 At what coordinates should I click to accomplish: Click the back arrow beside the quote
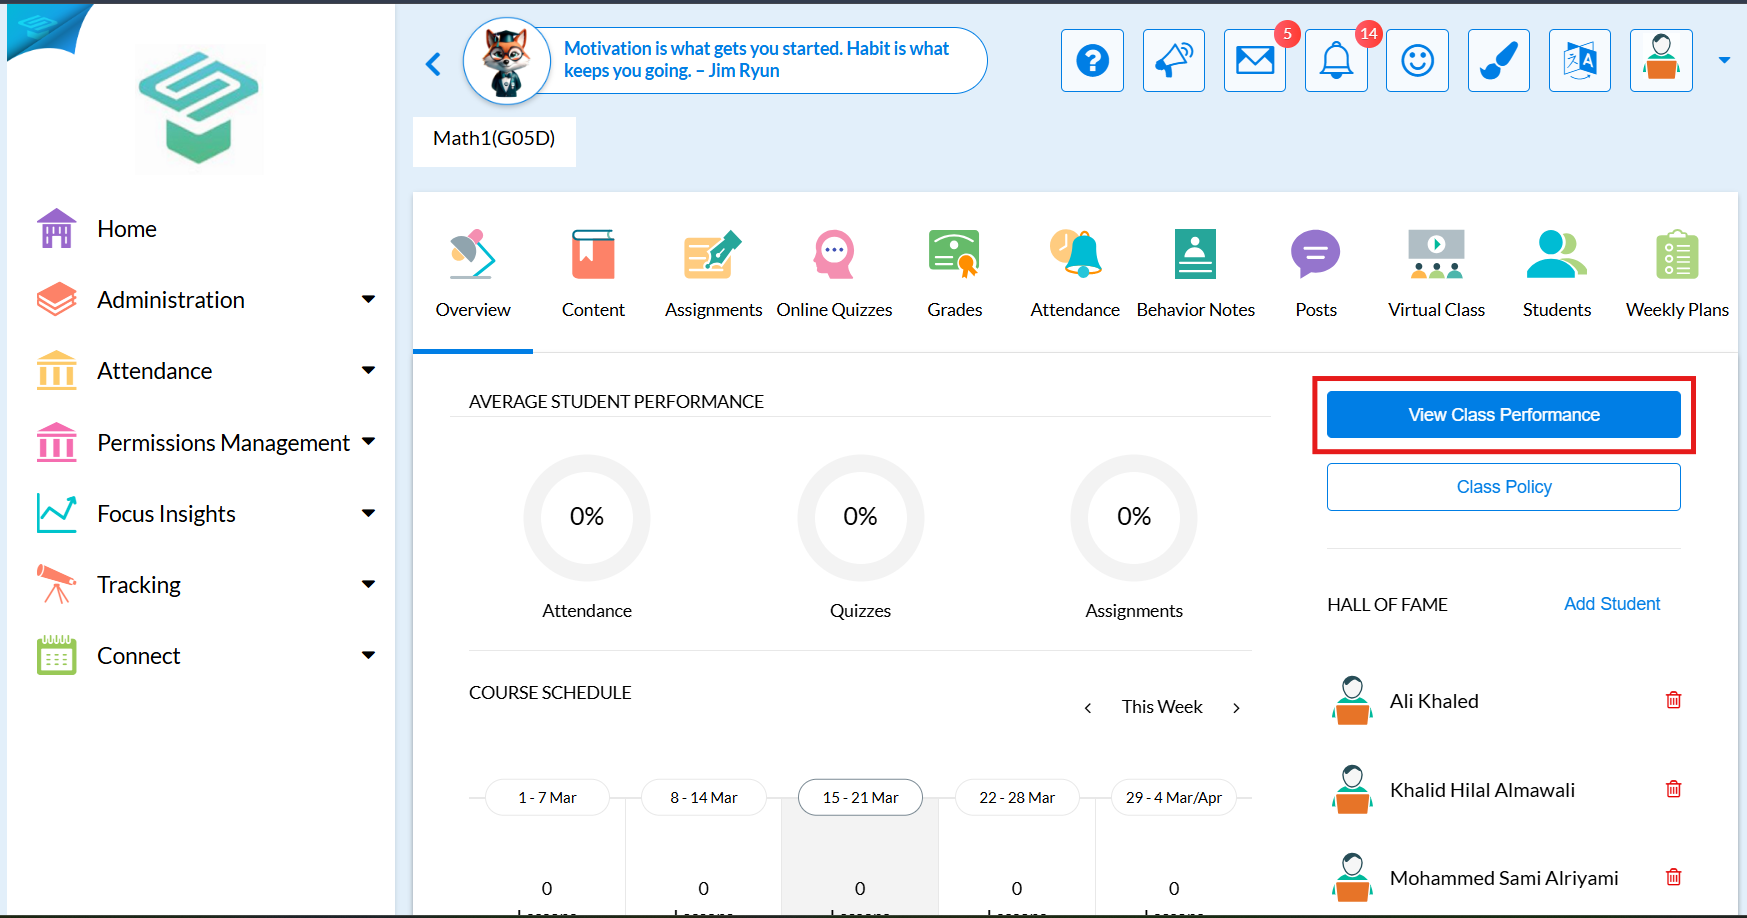point(433,64)
